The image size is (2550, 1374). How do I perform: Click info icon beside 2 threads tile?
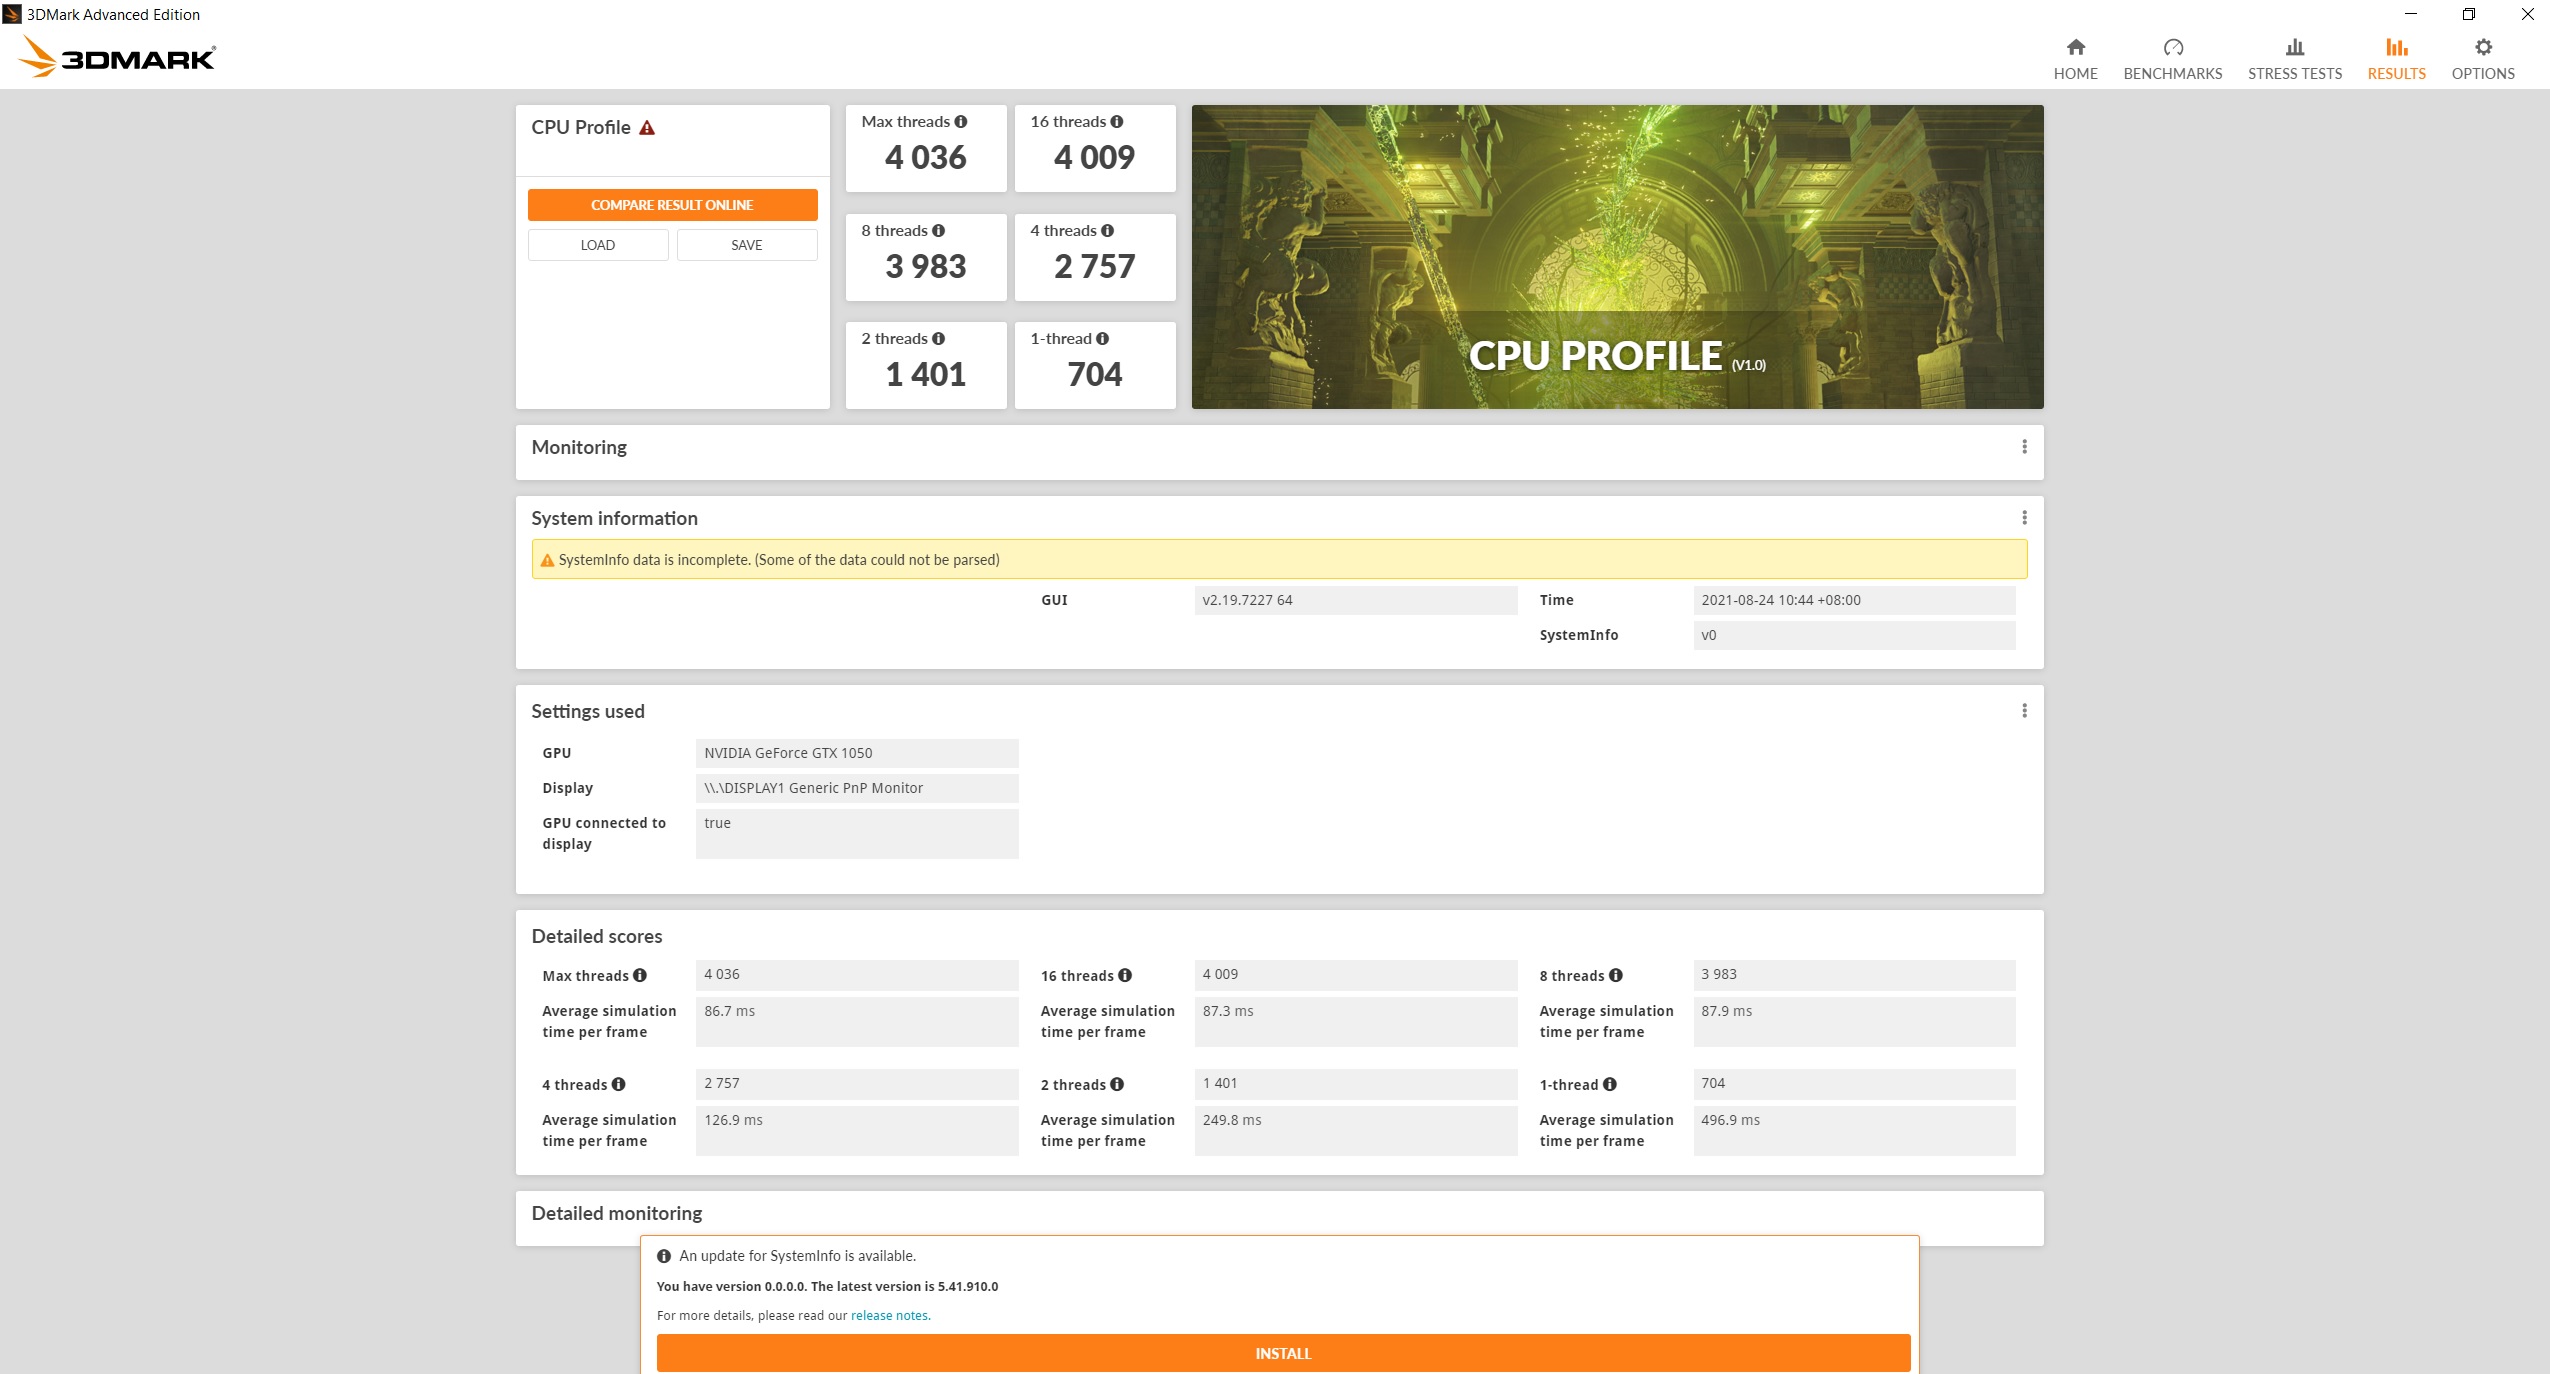[938, 339]
